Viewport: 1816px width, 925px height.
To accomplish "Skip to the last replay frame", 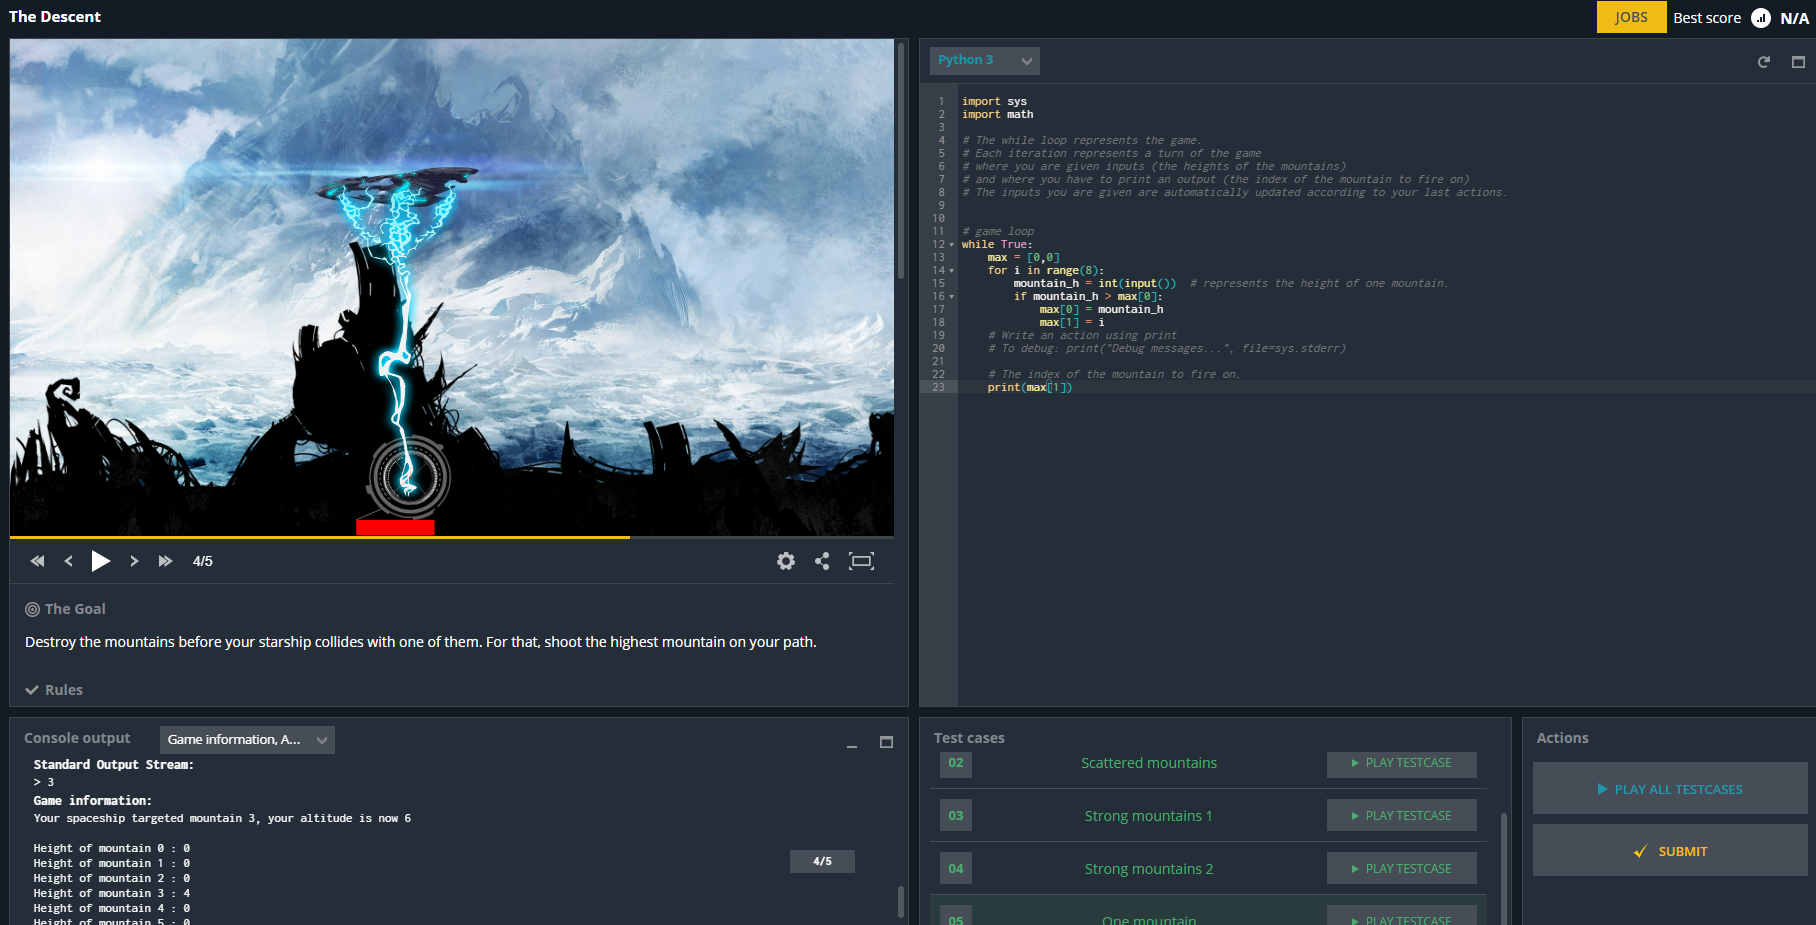I will 165,561.
